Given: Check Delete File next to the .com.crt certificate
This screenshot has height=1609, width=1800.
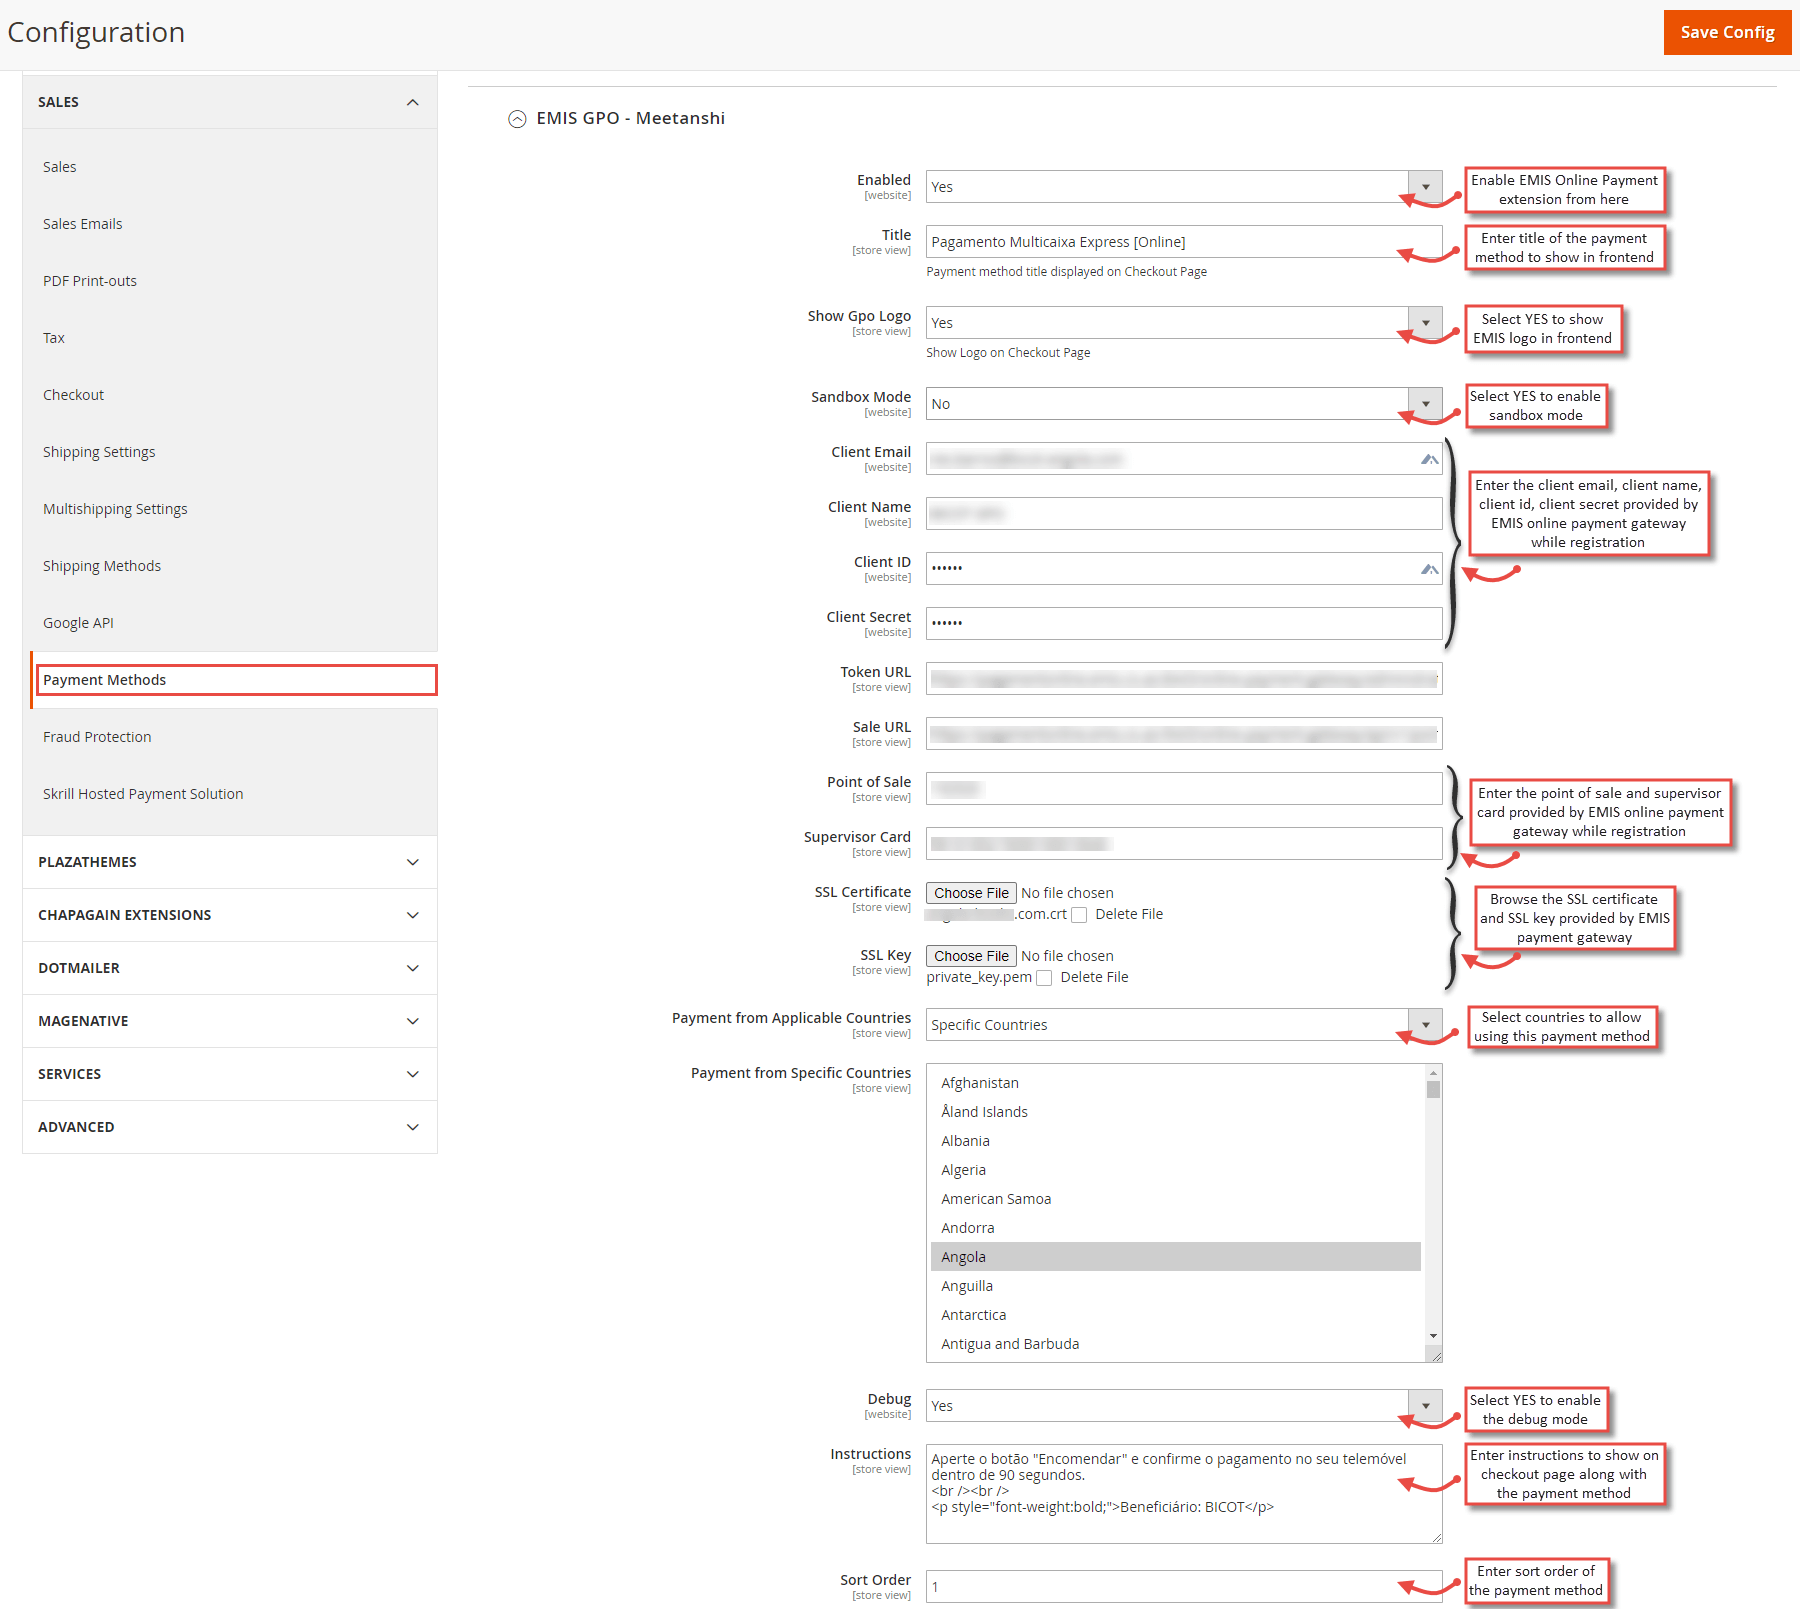Looking at the screenshot, I should [x=1080, y=914].
